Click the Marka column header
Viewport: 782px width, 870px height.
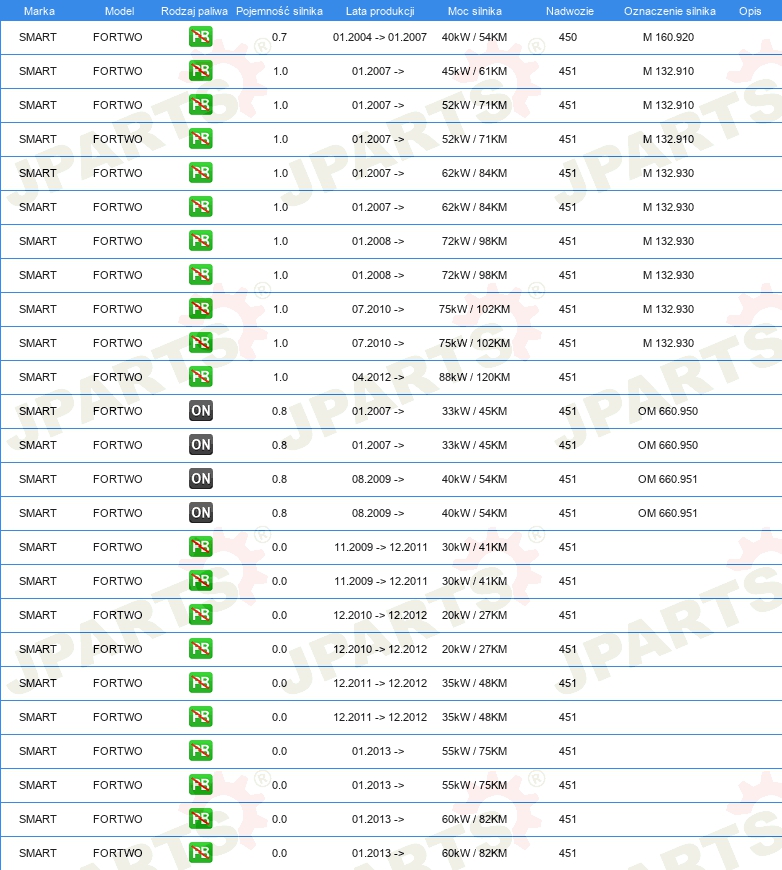[x=39, y=11]
